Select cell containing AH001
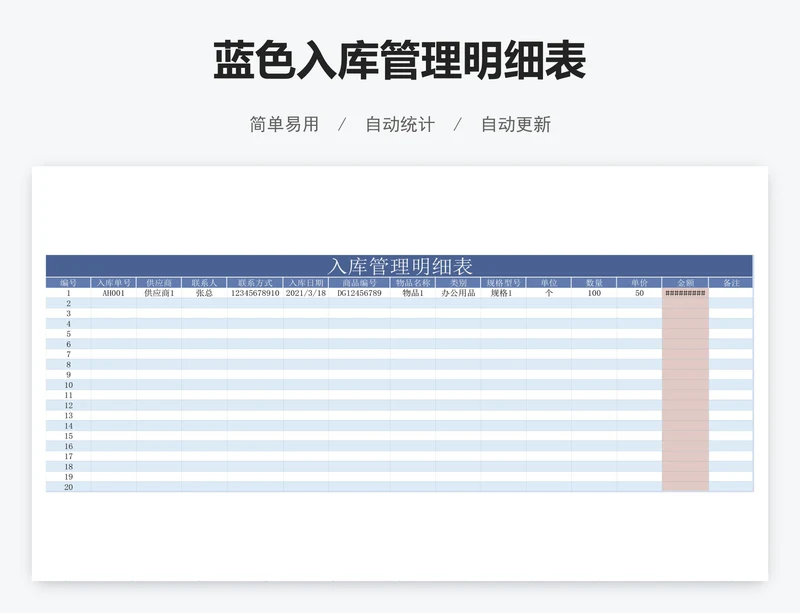800x613 pixels. (114, 294)
